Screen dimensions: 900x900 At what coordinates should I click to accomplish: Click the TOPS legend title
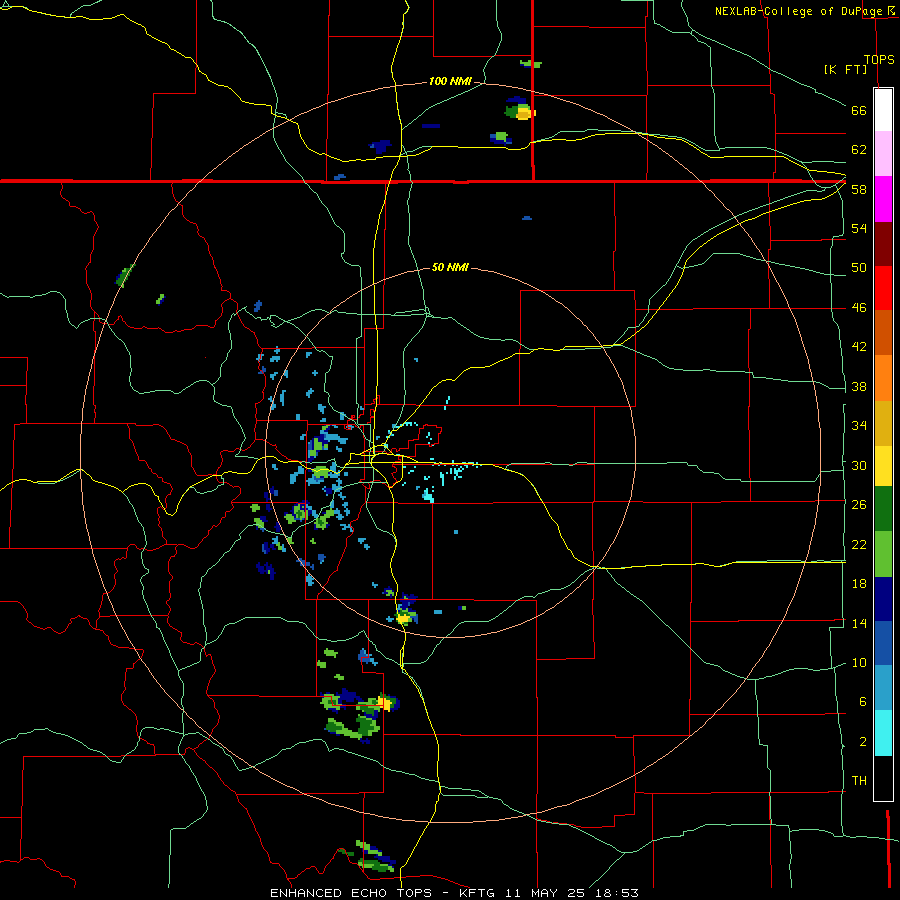(x=879, y=59)
